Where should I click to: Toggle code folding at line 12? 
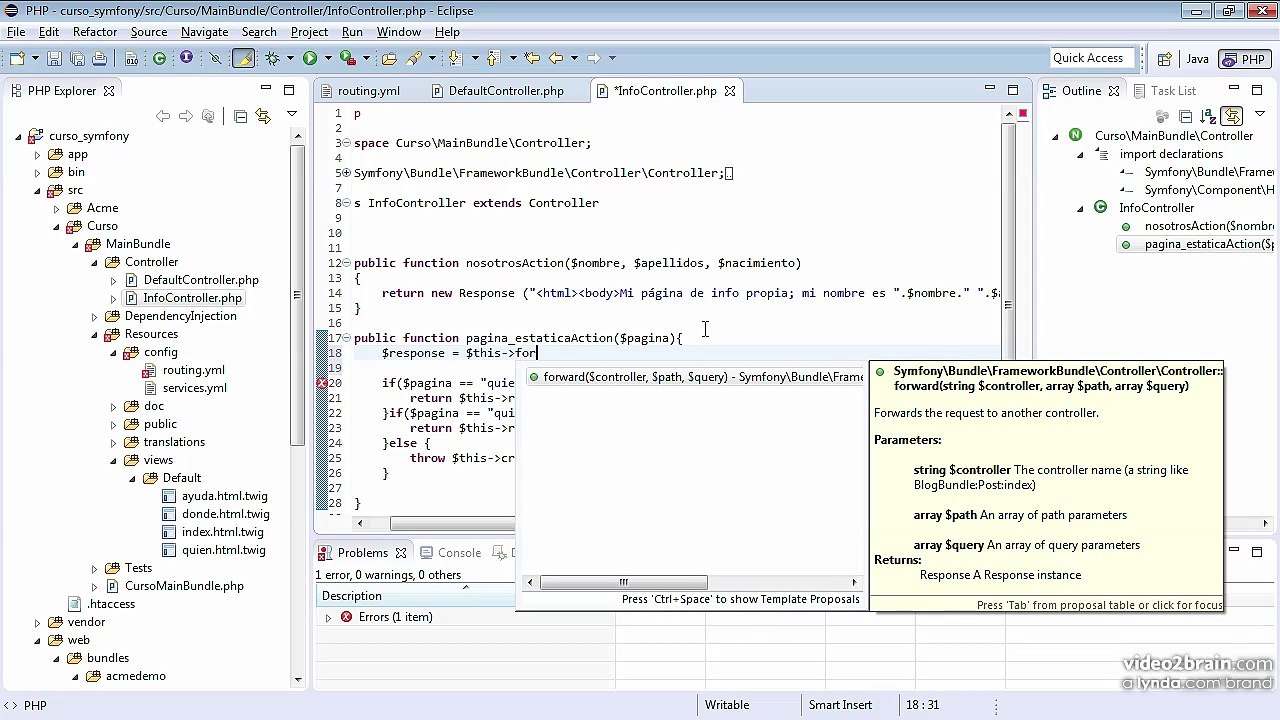(346, 263)
